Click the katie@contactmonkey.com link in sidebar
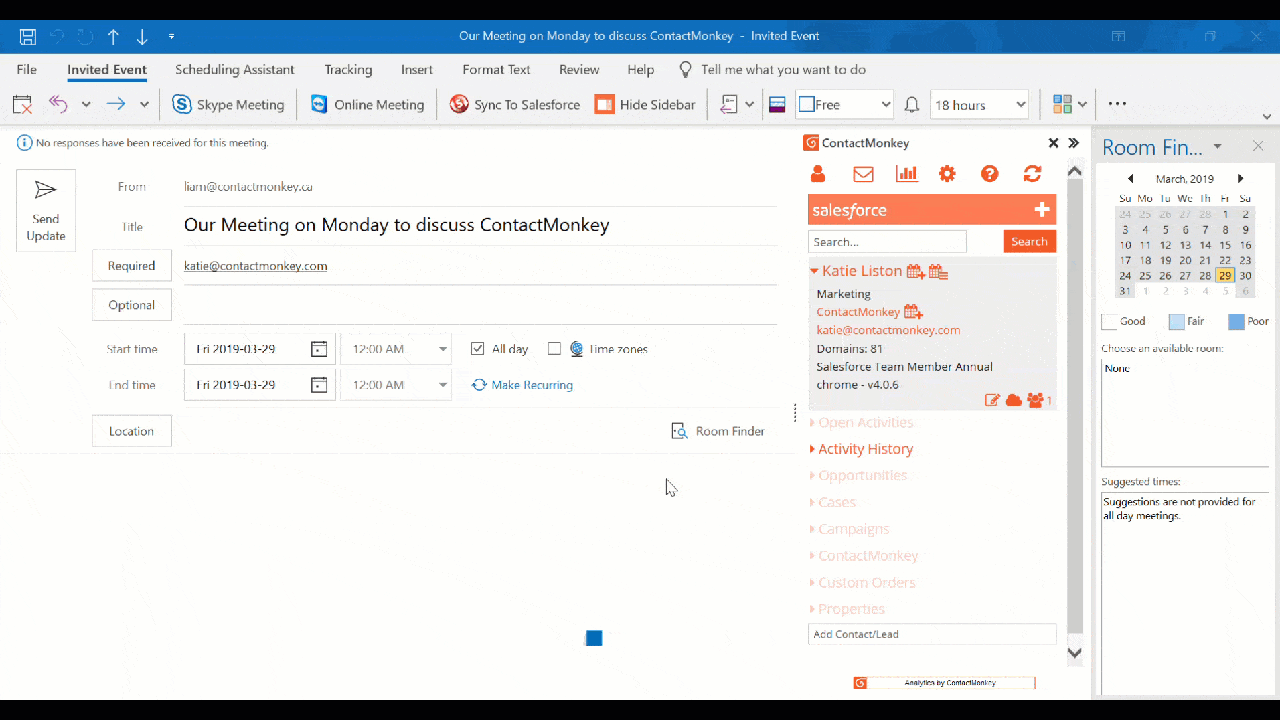Image resolution: width=1280 pixels, height=720 pixels. (x=888, y=330)
